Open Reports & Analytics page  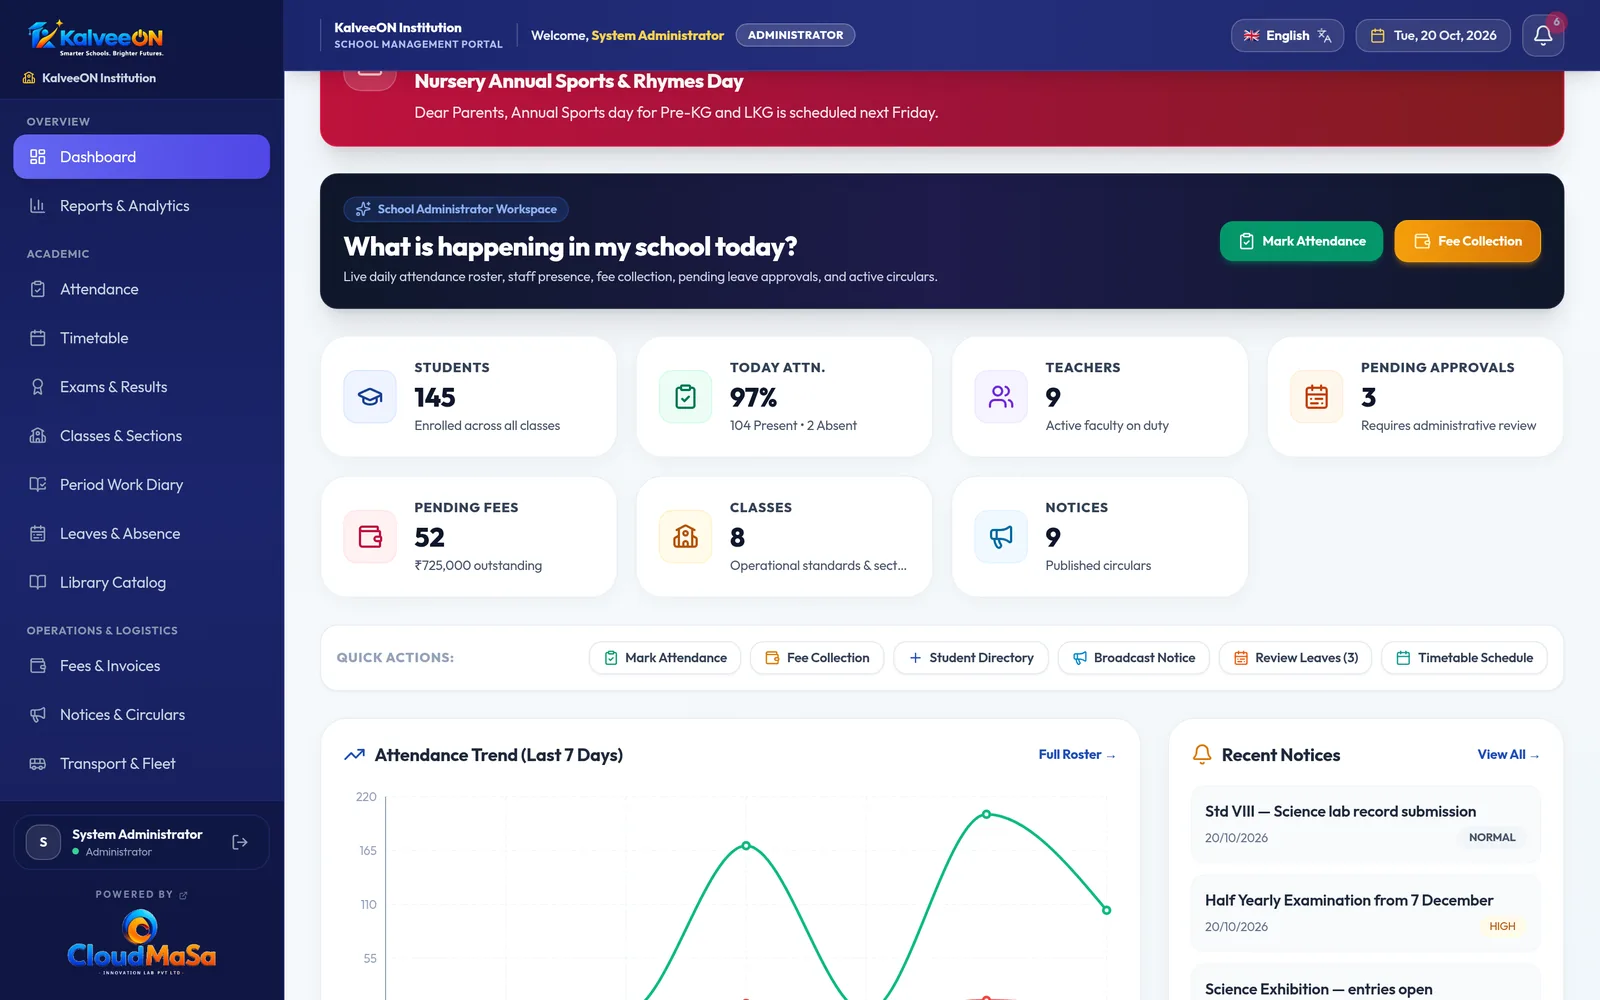tap(141, 206)
